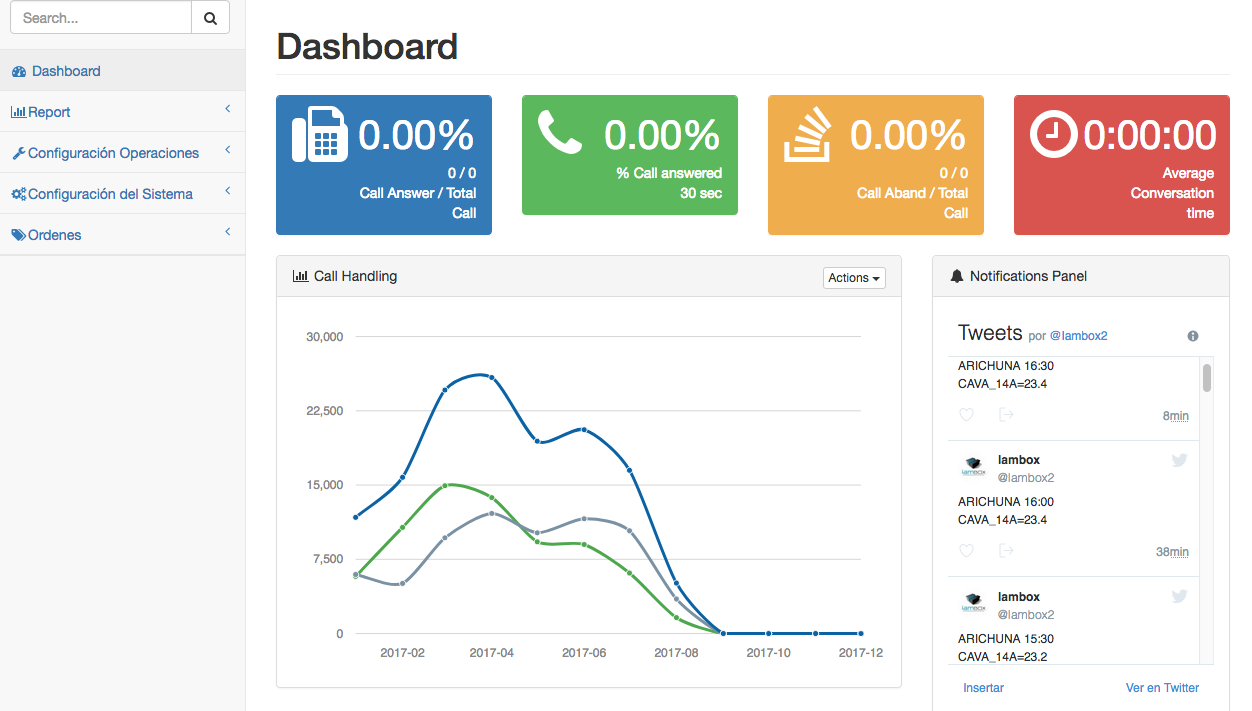
Task: Click the tweets panel scrollbar thumb
Action: [x=1207, y=378]
